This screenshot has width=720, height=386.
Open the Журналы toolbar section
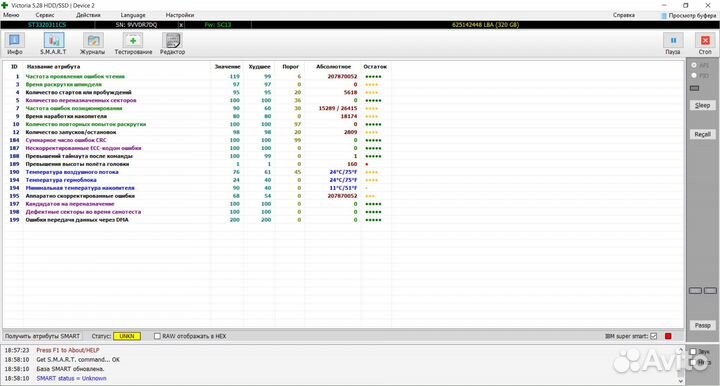pos(92,44)
